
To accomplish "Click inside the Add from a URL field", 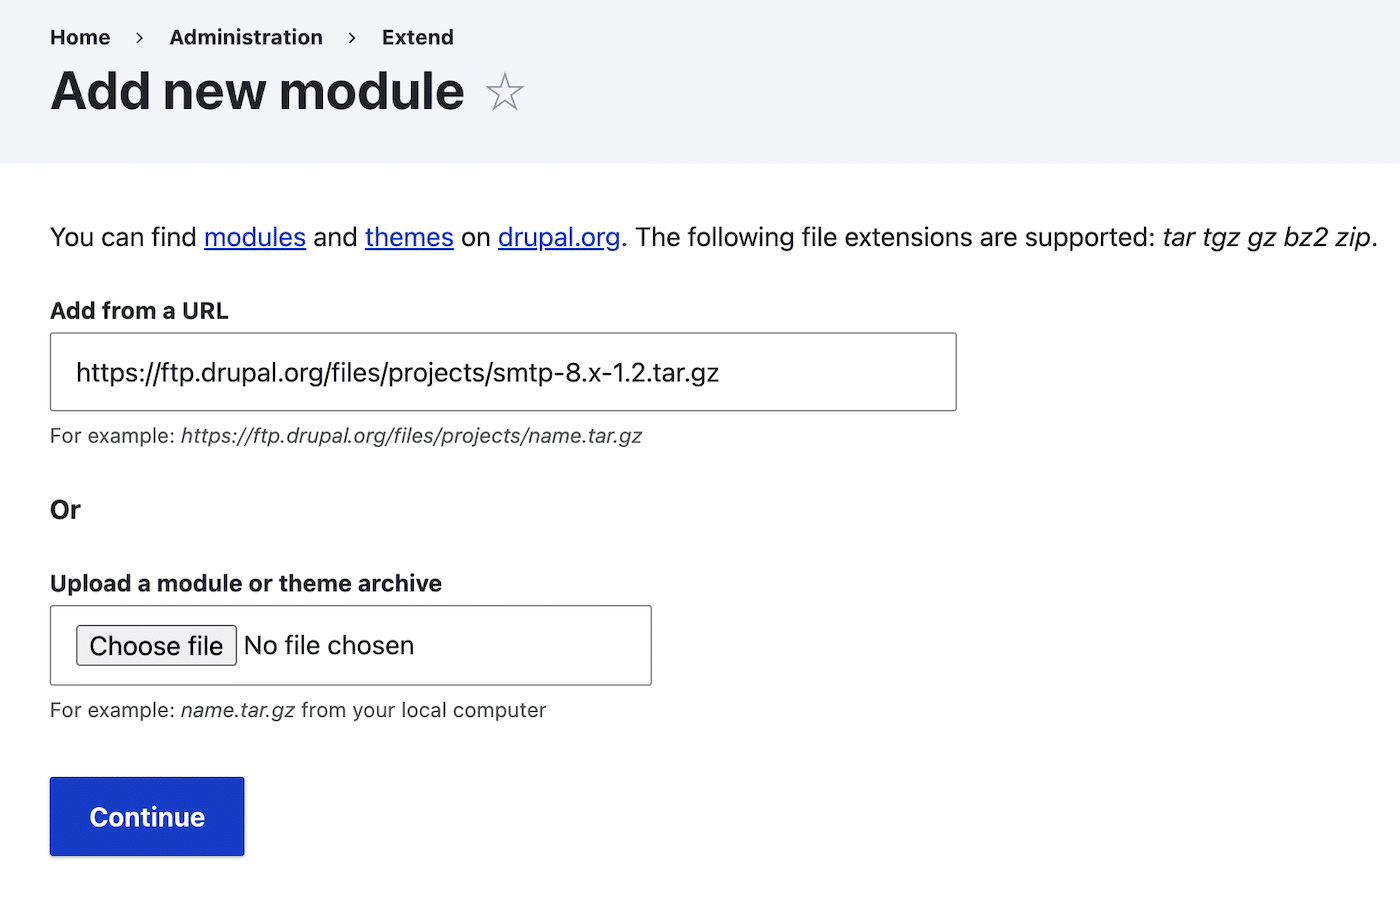I will (x=500, y=371).
